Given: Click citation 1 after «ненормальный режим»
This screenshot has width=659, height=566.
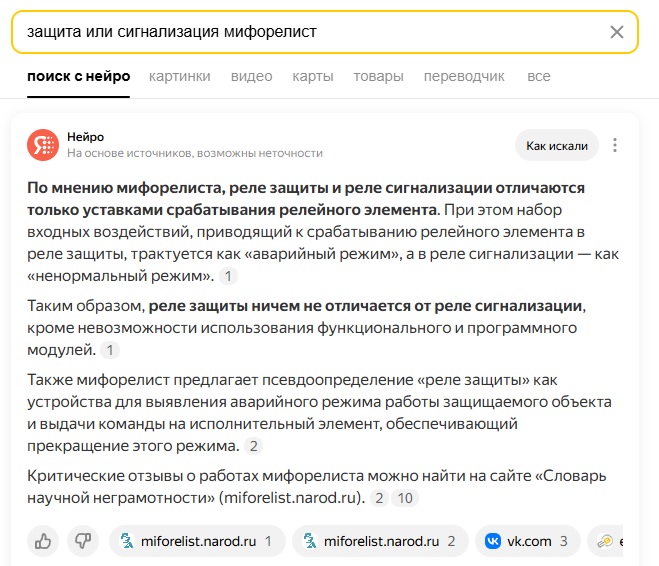Looking at the screenshot, I should 228,276.
